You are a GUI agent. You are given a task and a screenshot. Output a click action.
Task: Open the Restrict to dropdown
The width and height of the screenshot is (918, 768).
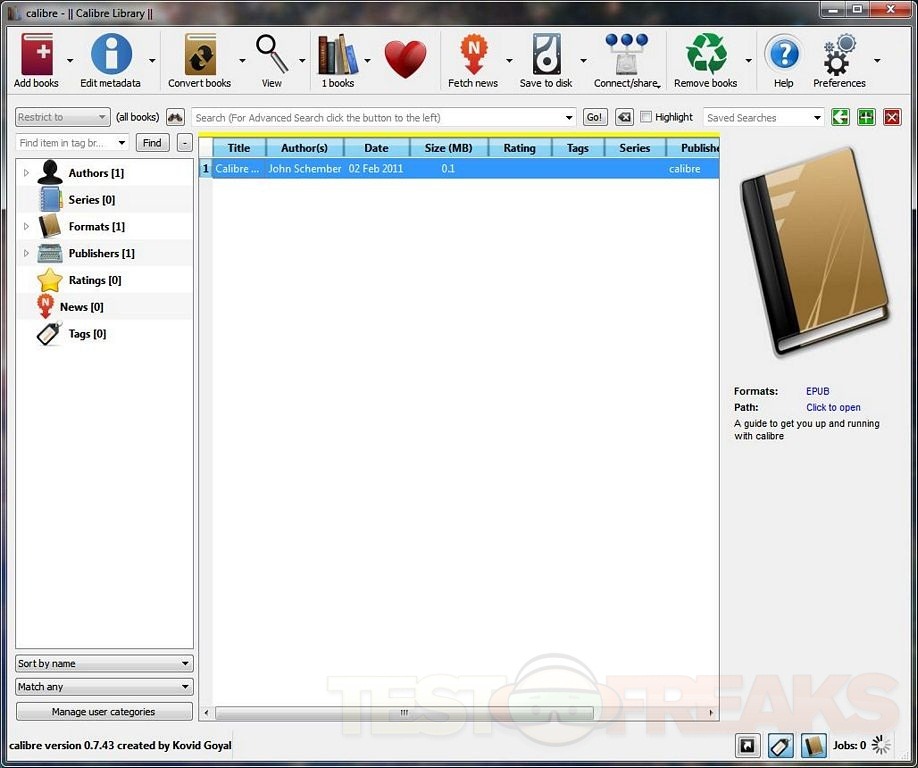[62, 117]
